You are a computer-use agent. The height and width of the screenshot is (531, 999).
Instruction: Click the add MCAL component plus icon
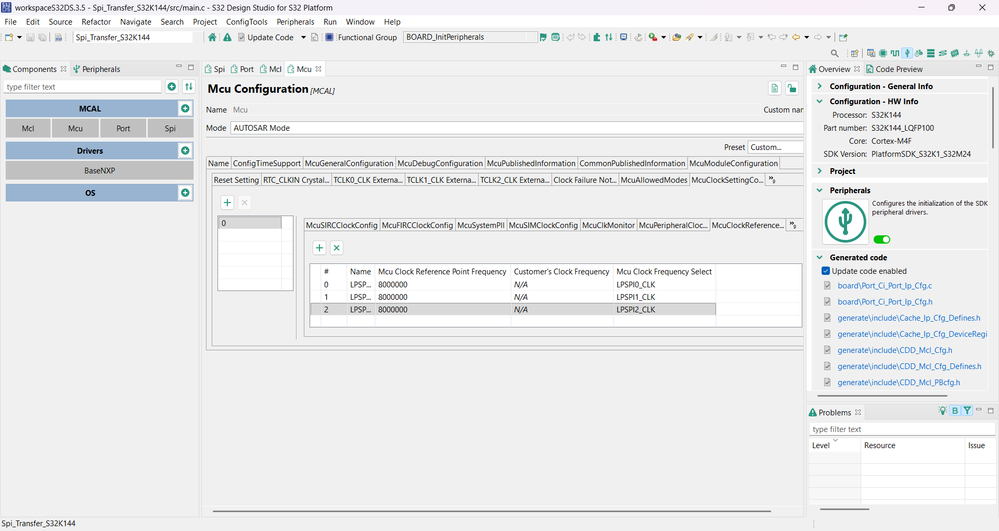tap(185, 108)
